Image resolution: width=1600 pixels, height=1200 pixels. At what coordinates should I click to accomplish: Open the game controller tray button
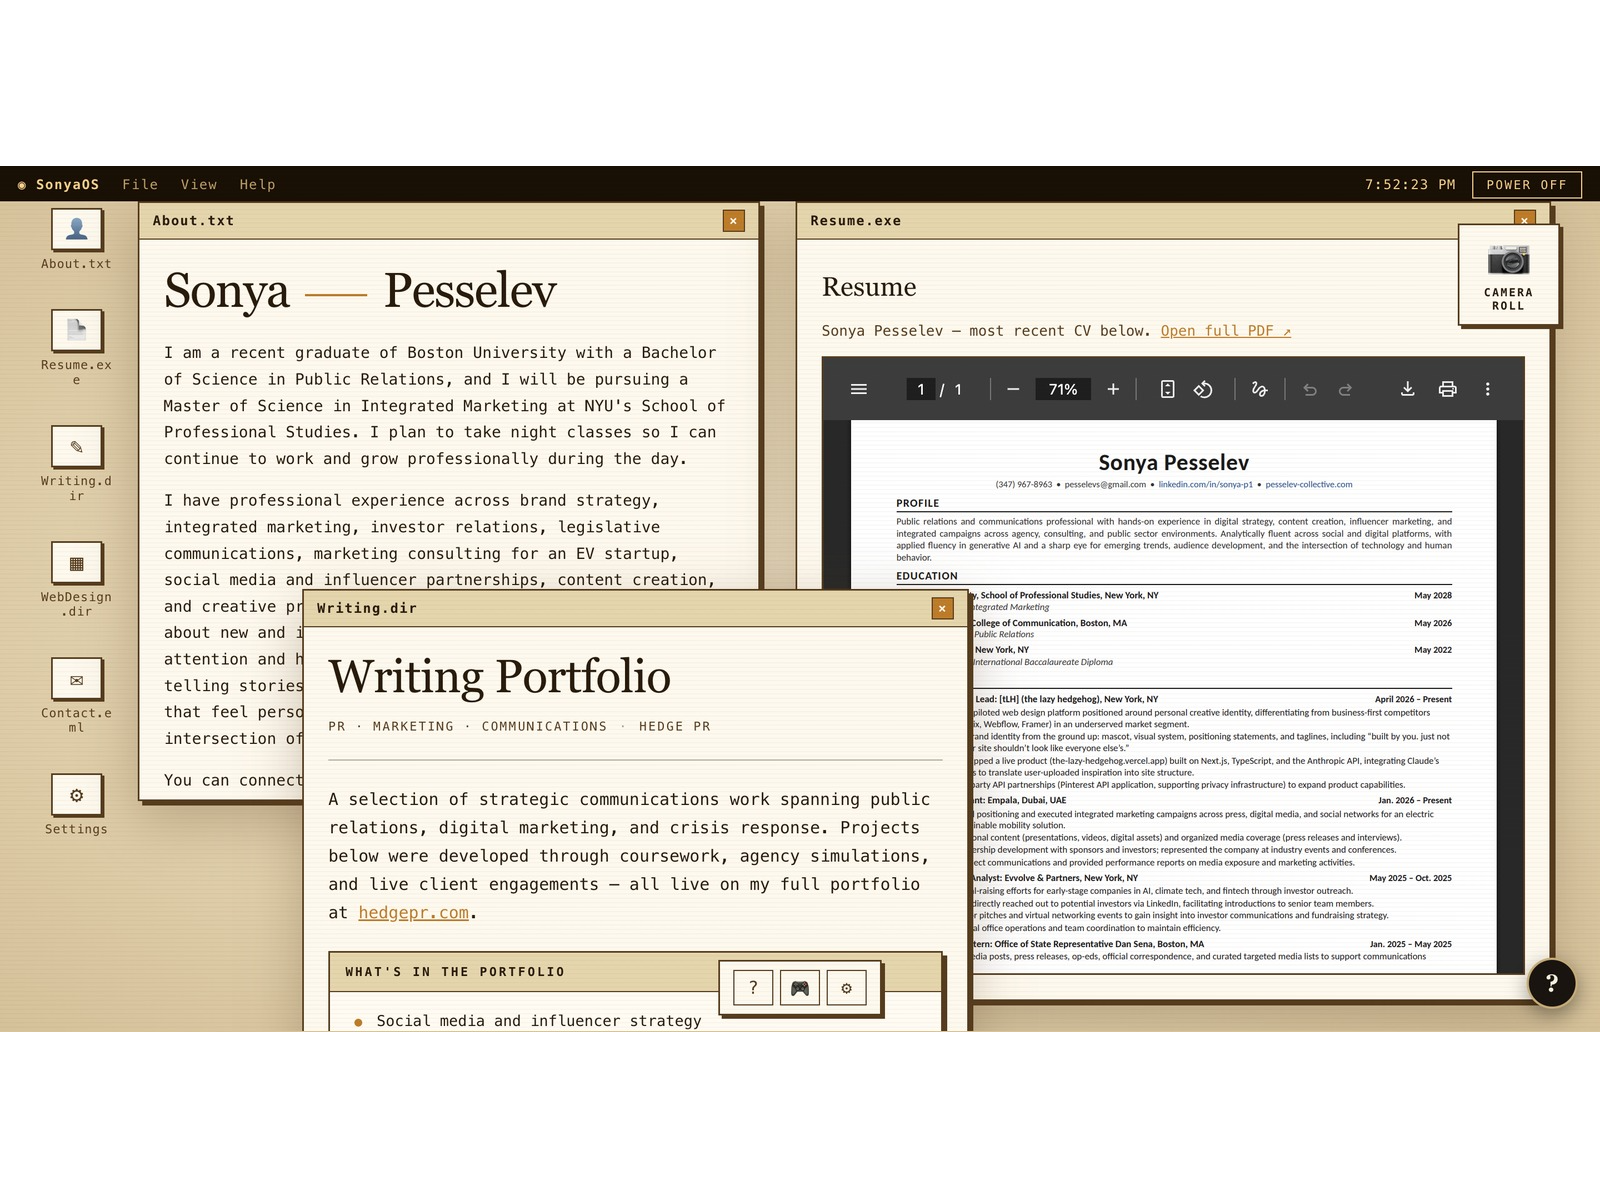tap(800, 988)
